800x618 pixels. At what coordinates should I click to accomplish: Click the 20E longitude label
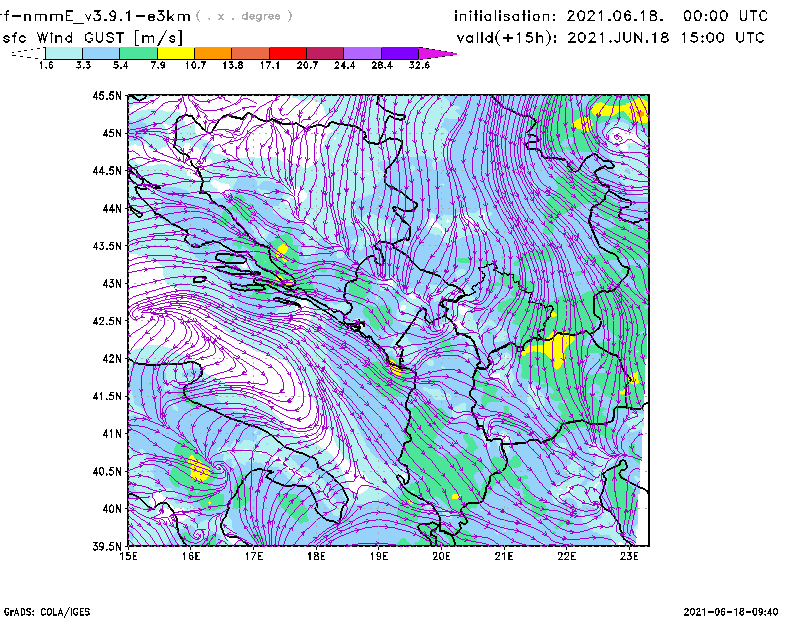(x=441, y=556)
